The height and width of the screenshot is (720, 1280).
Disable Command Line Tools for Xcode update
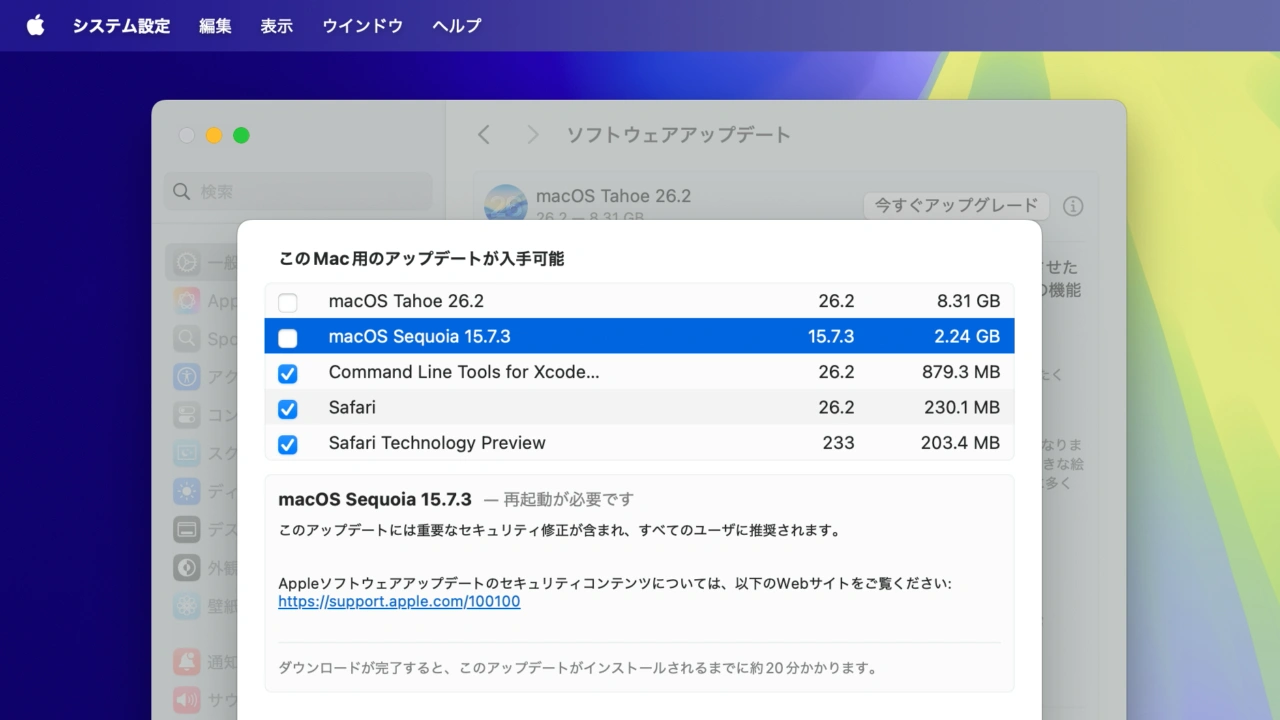[287, 374]
